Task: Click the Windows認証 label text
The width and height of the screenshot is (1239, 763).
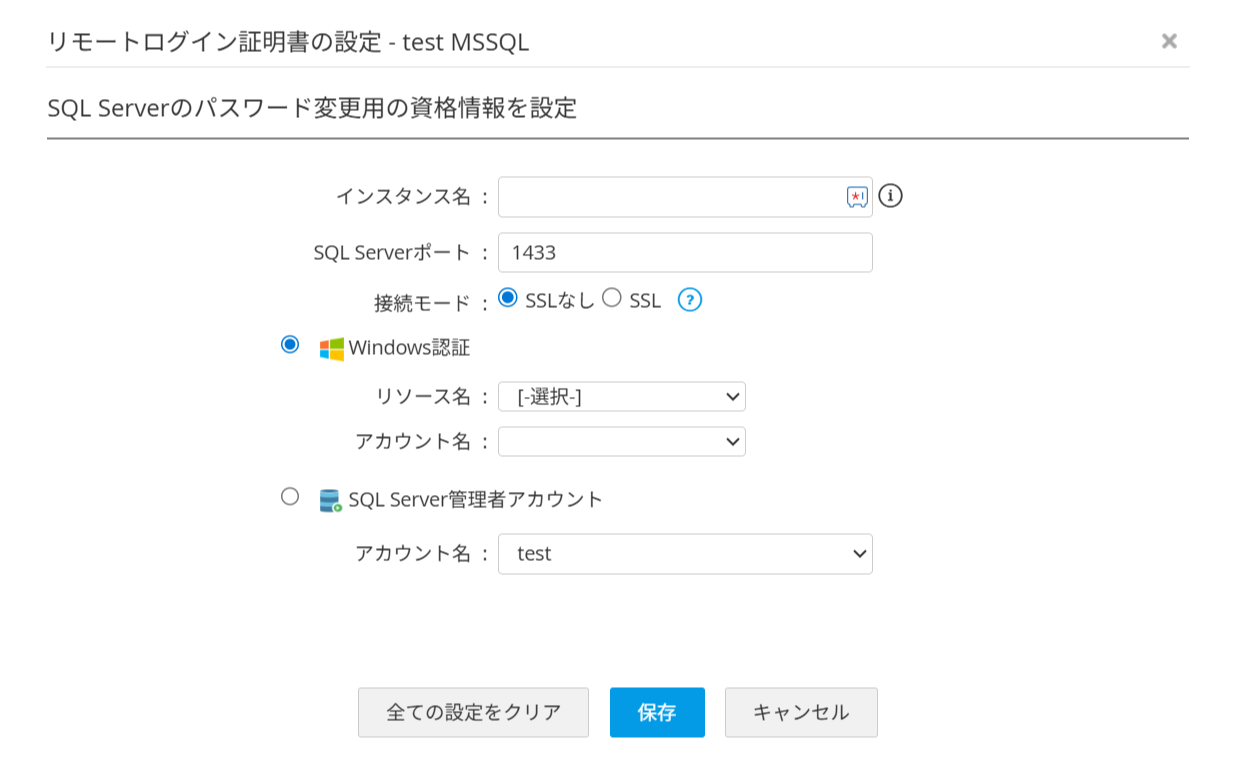Action: 409,348
